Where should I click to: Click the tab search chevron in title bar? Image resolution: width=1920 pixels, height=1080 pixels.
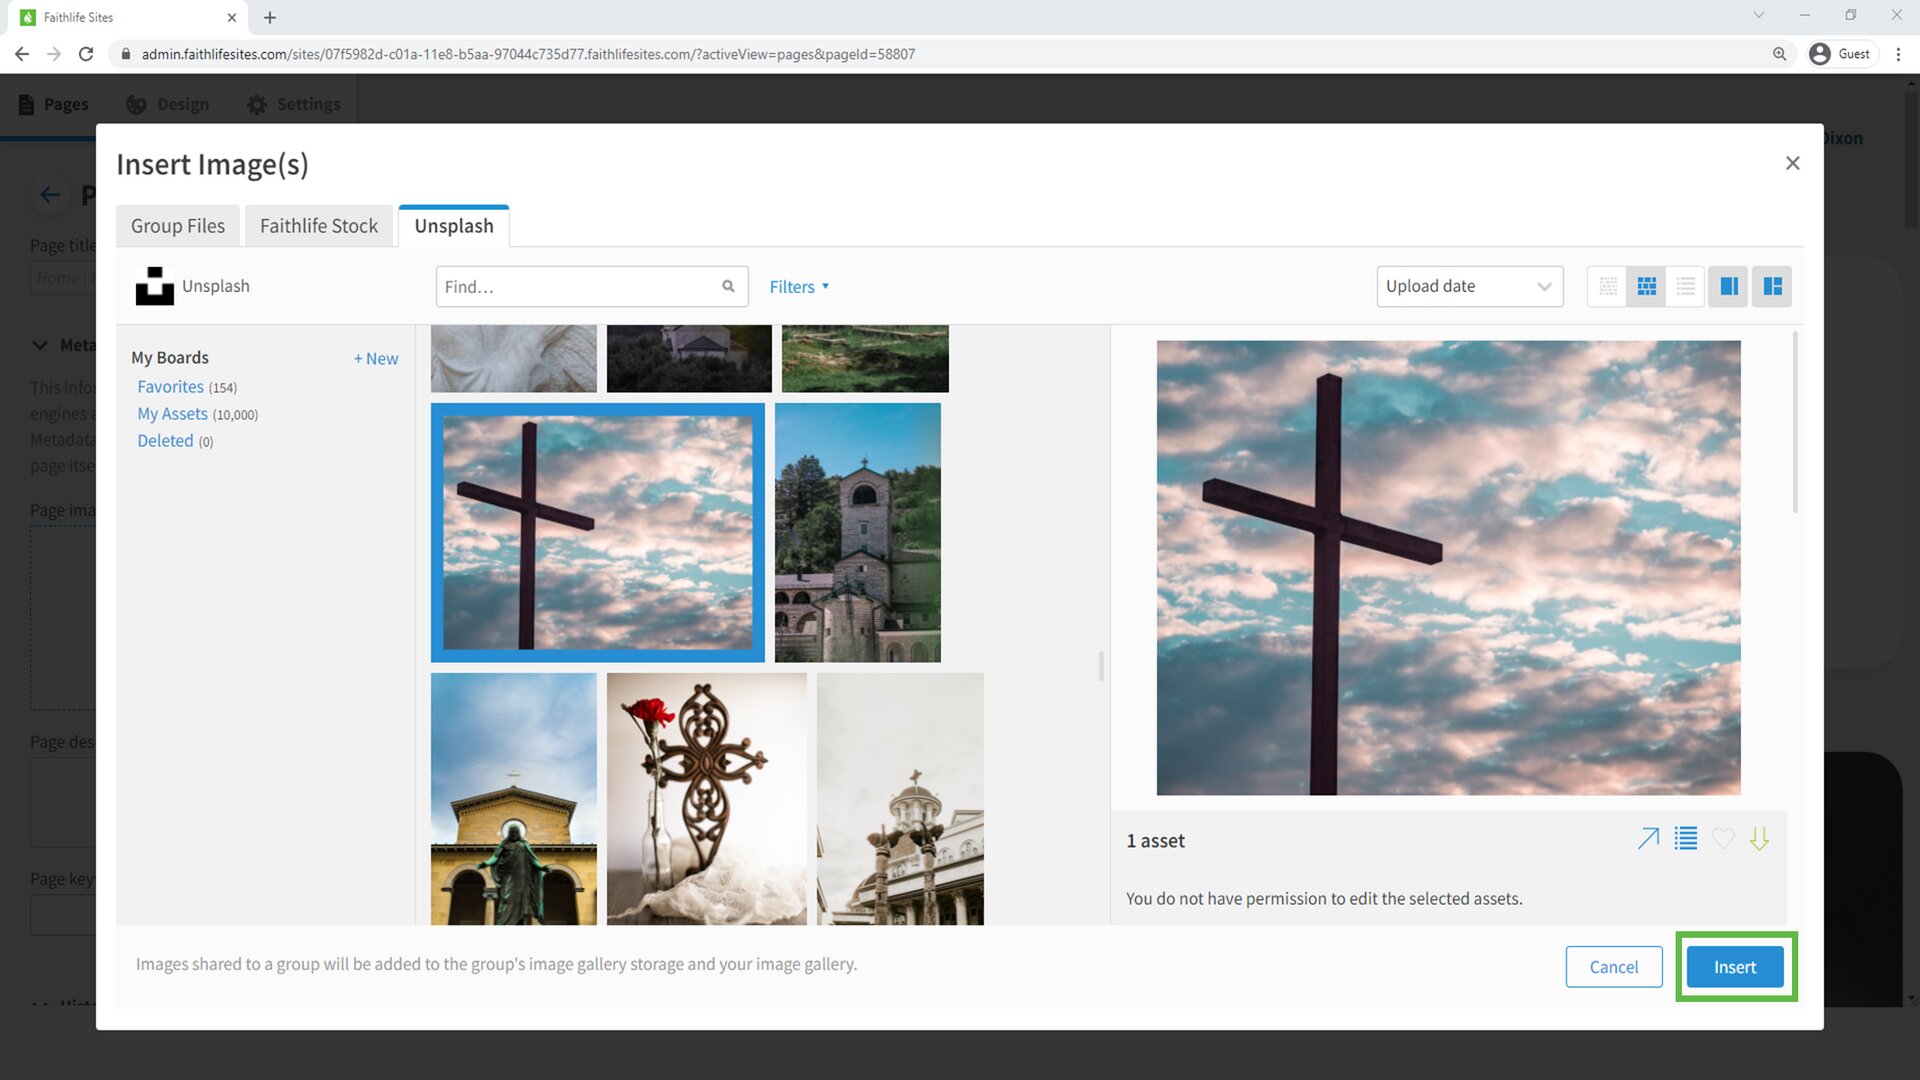point(1758,15)
